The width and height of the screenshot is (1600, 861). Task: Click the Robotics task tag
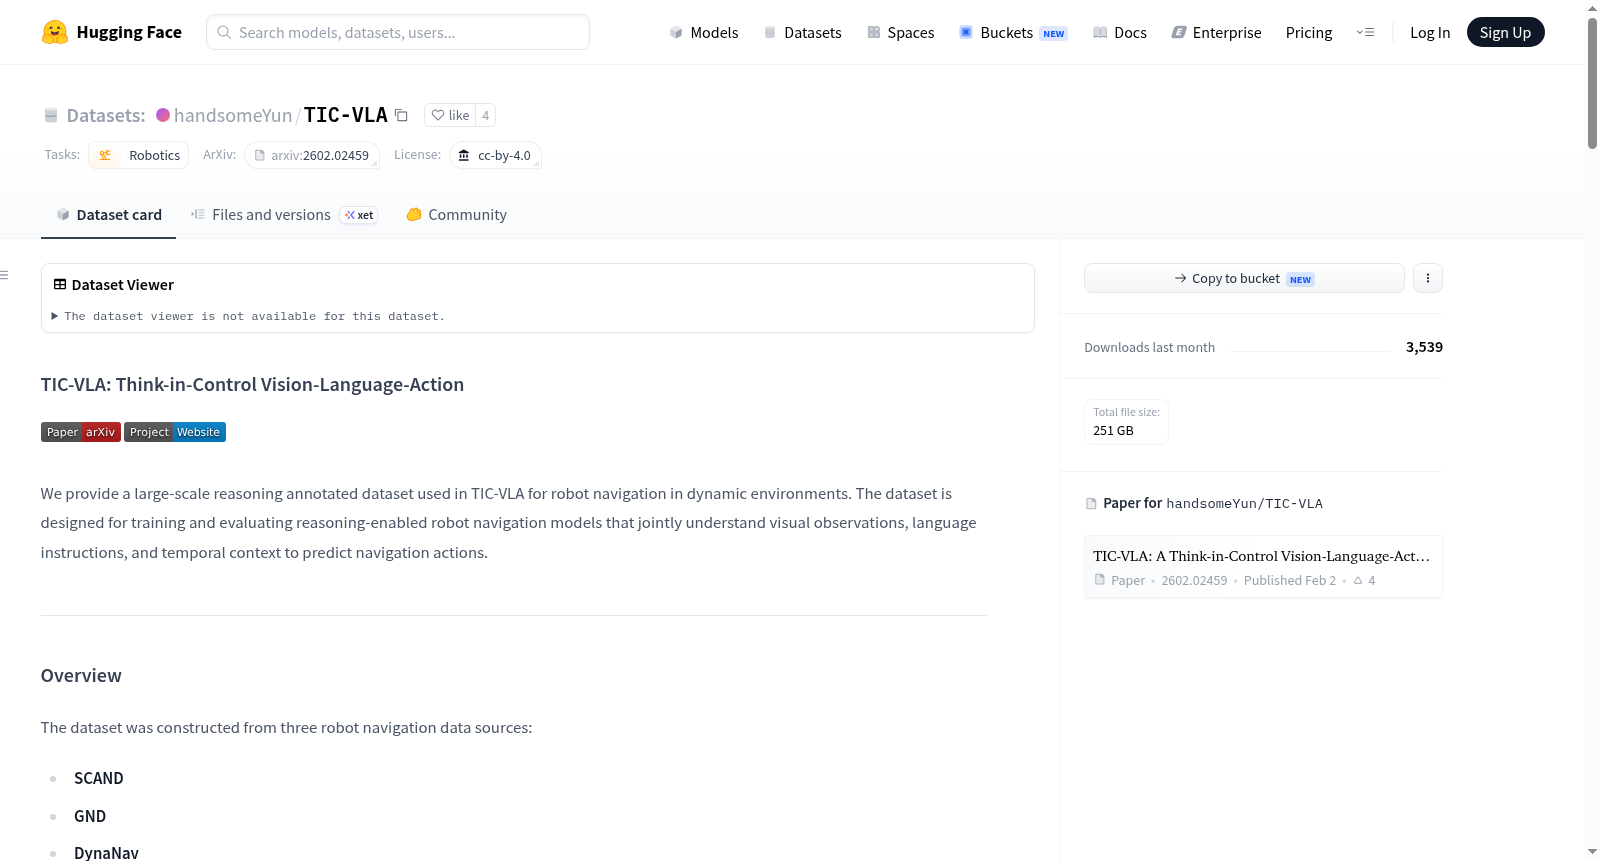coord(139,155)
